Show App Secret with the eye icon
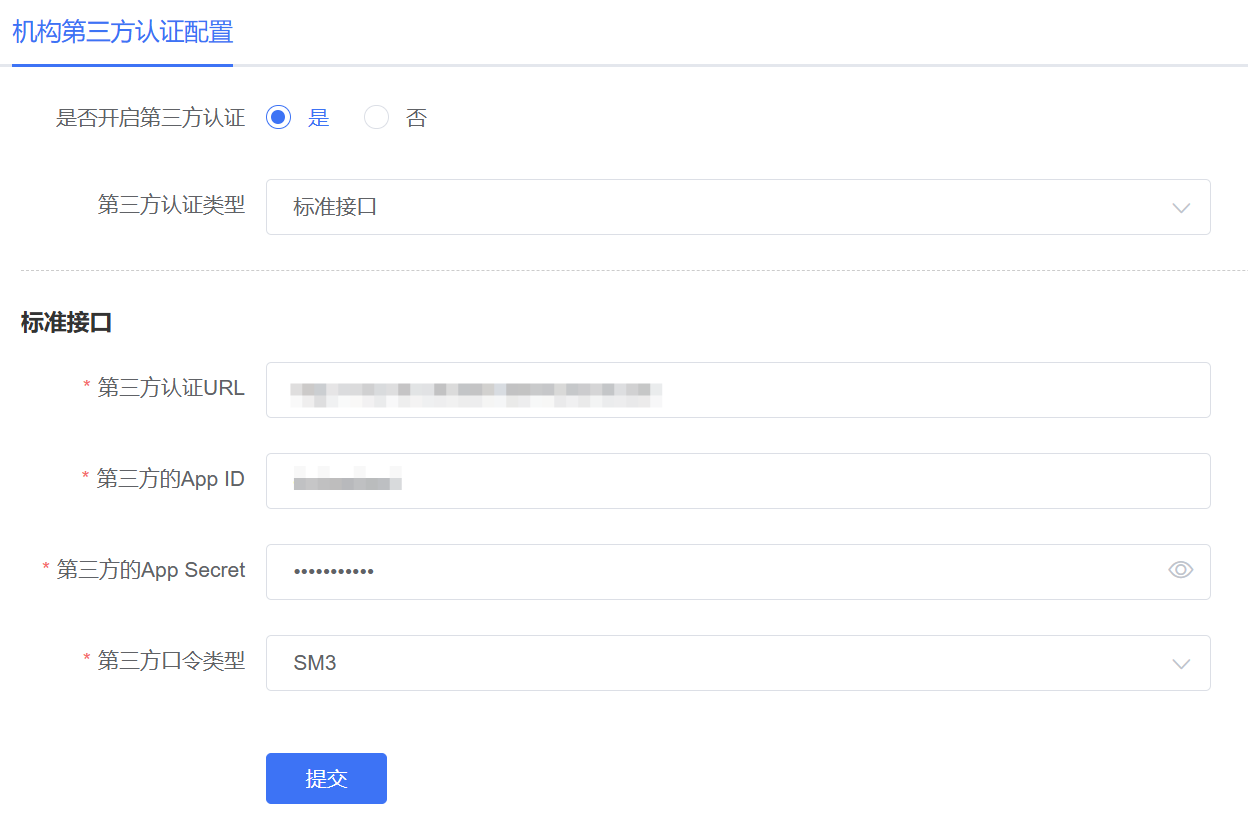 pyautogui.click(x=1181, y=570)
